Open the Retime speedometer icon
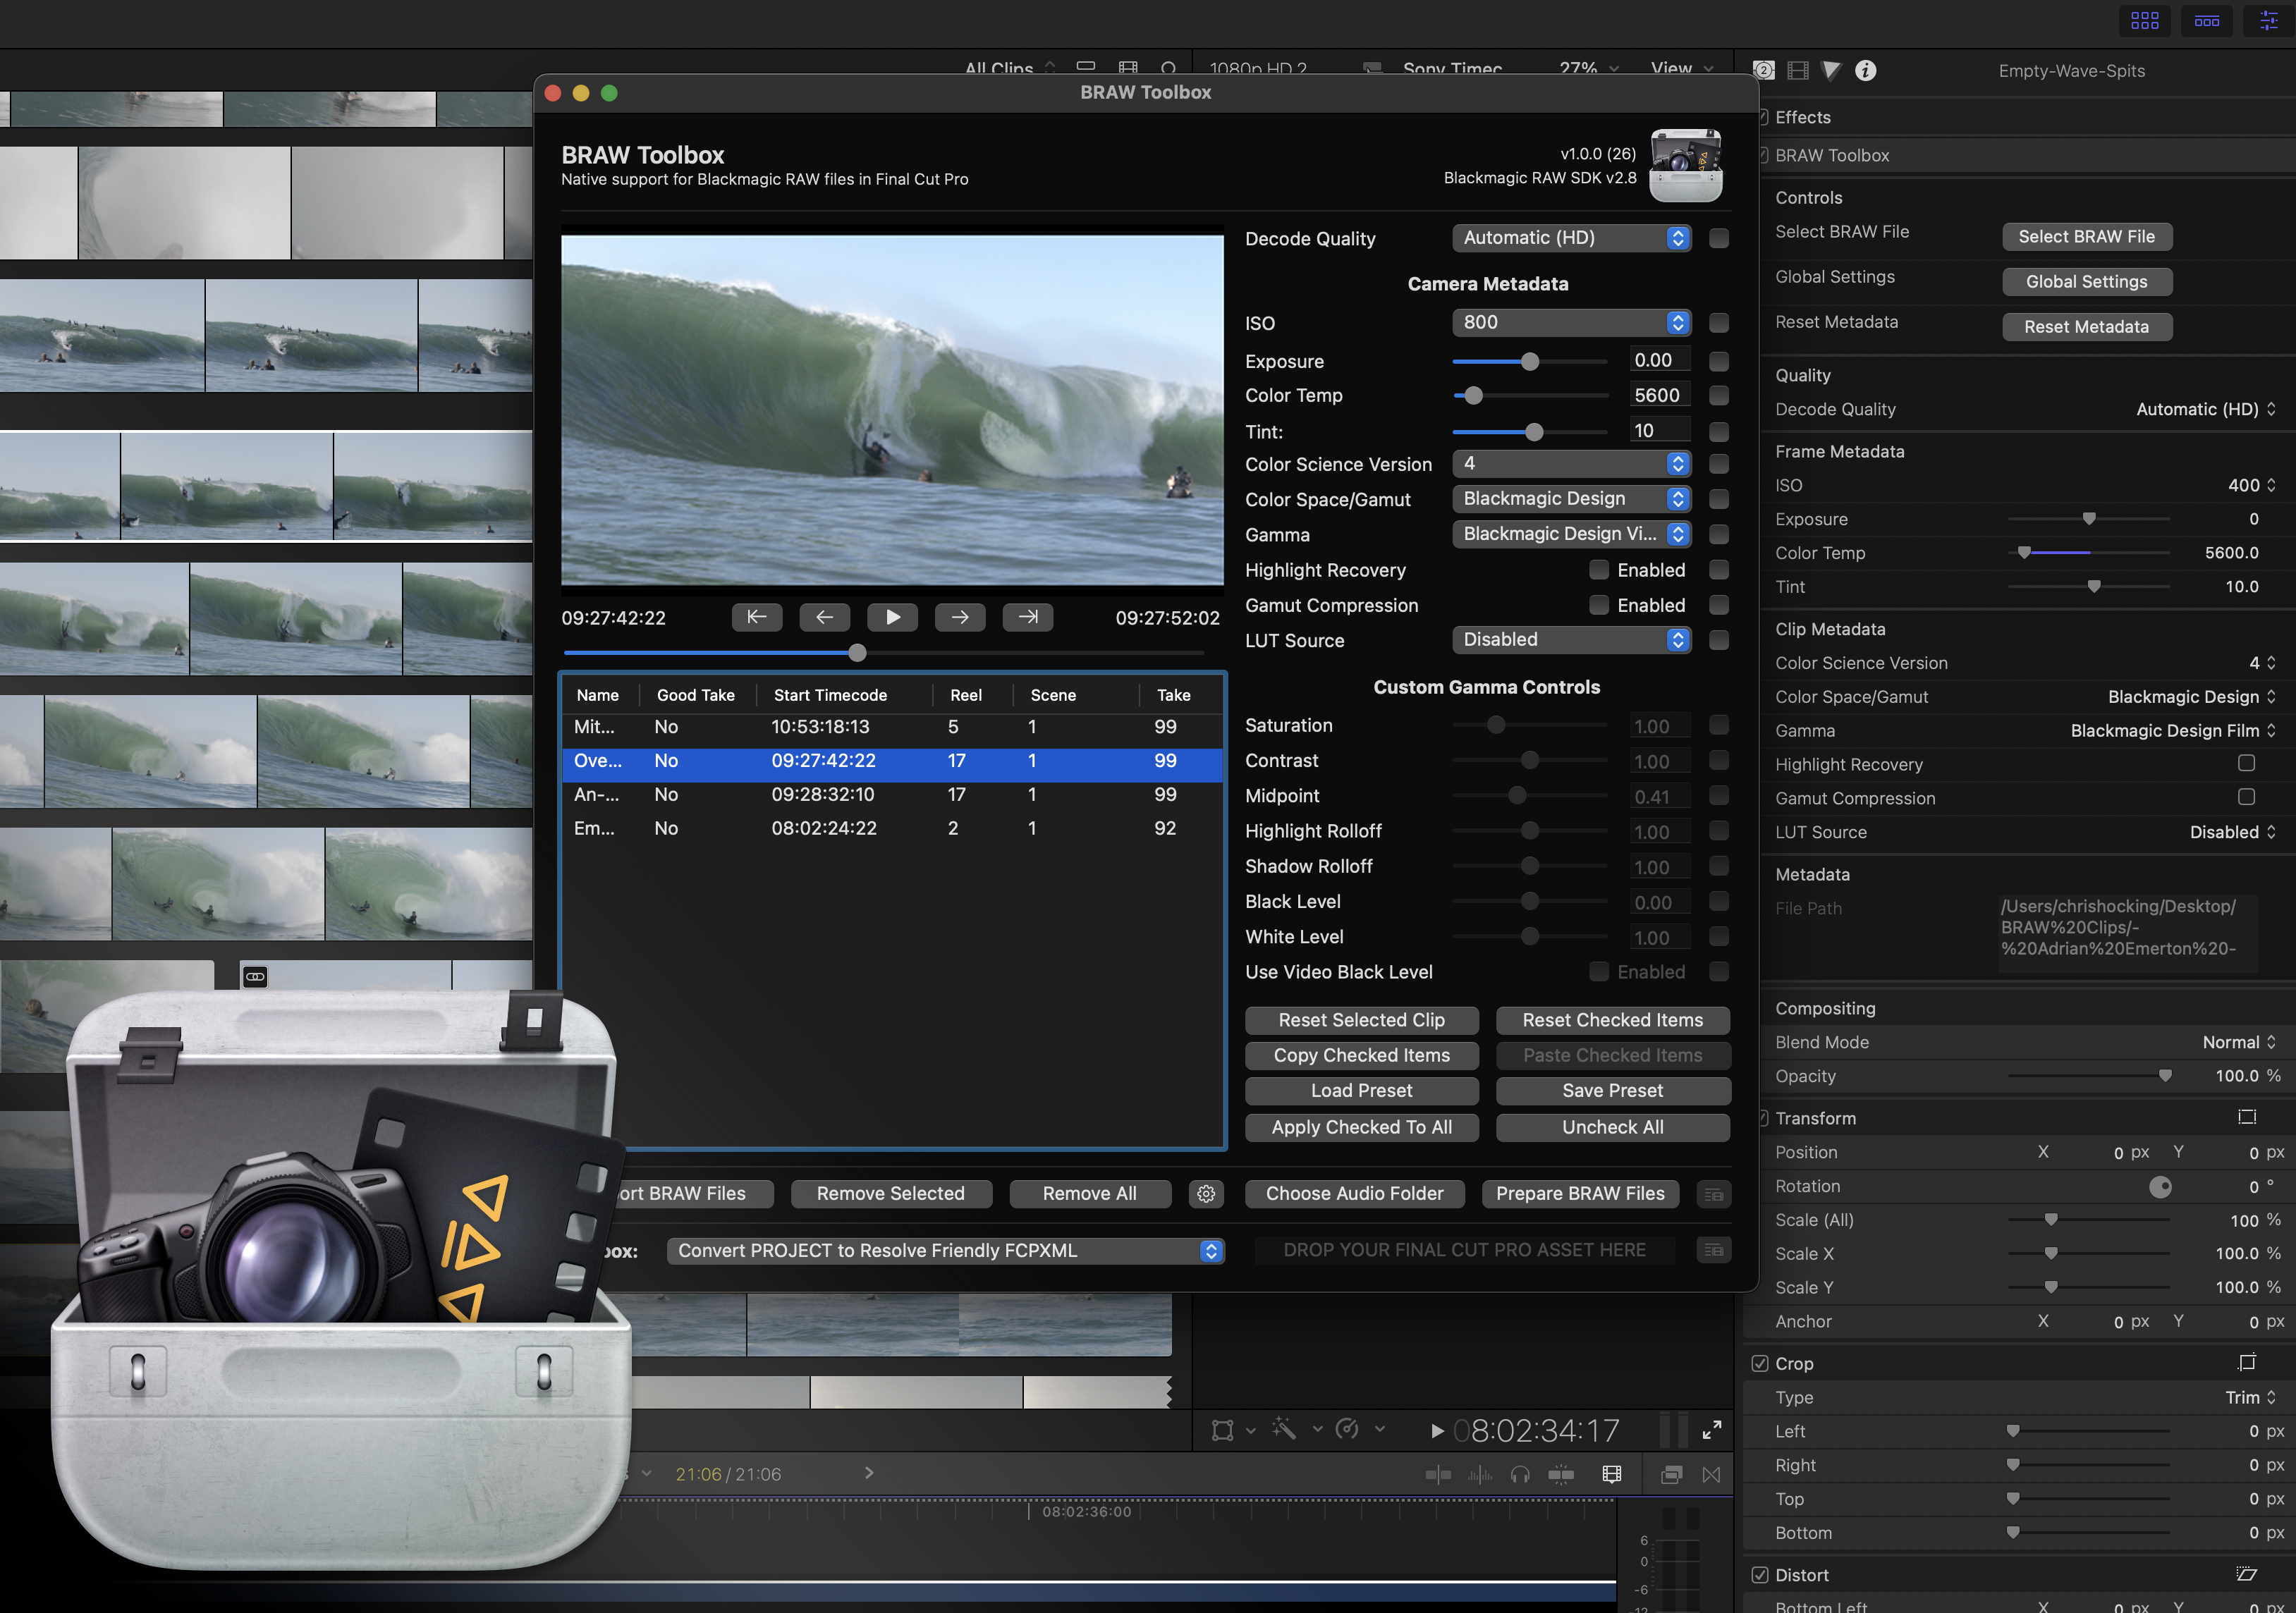This screenshot has width=2296, height=1613. click(1347, 1430)
